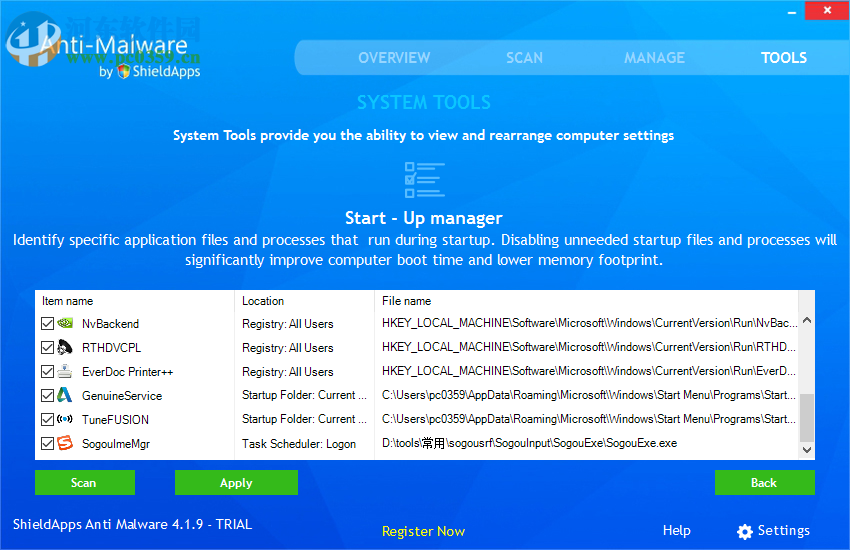Click the EverDoc Printer++ icon

[65, 372]
